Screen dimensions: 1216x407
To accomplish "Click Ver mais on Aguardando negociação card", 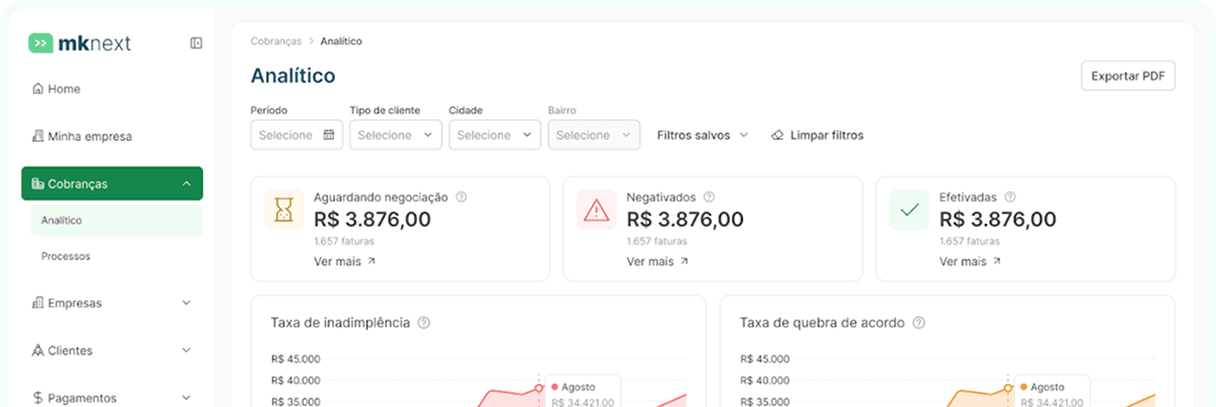I will [x=344, y=261].
